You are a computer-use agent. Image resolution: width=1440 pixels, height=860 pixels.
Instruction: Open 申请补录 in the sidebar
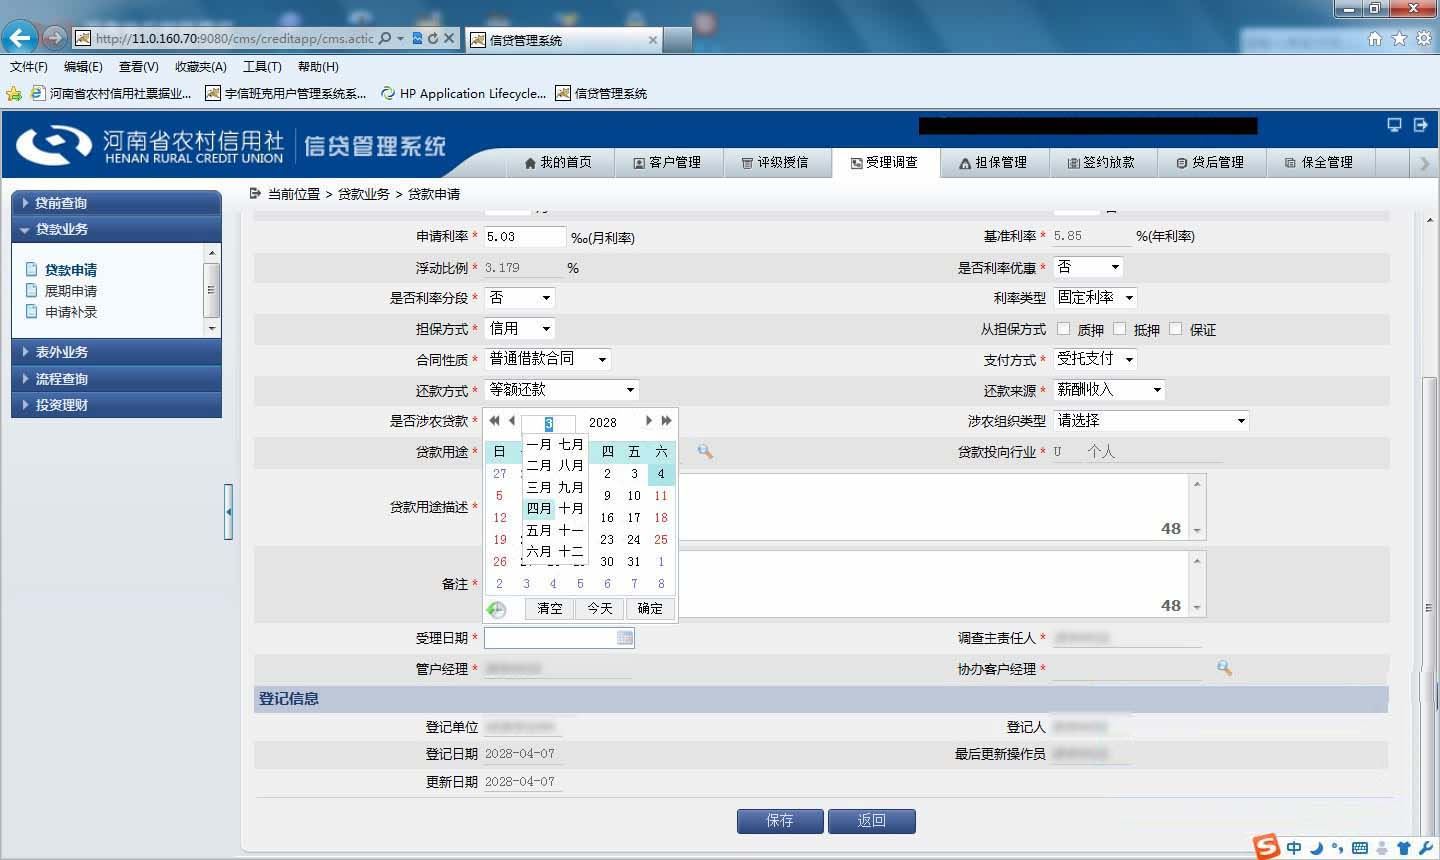71,312
